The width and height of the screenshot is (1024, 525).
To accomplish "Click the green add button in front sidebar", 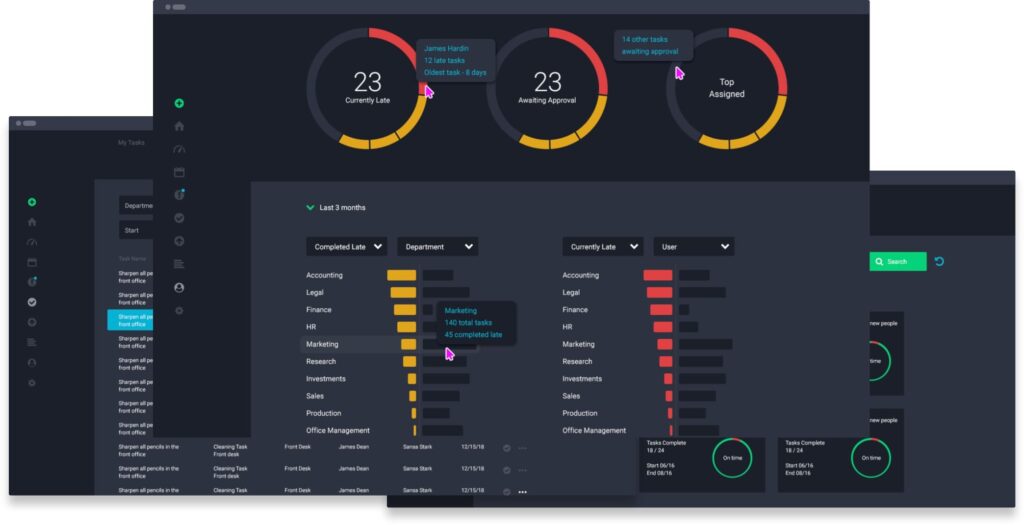I will (179, 103).
